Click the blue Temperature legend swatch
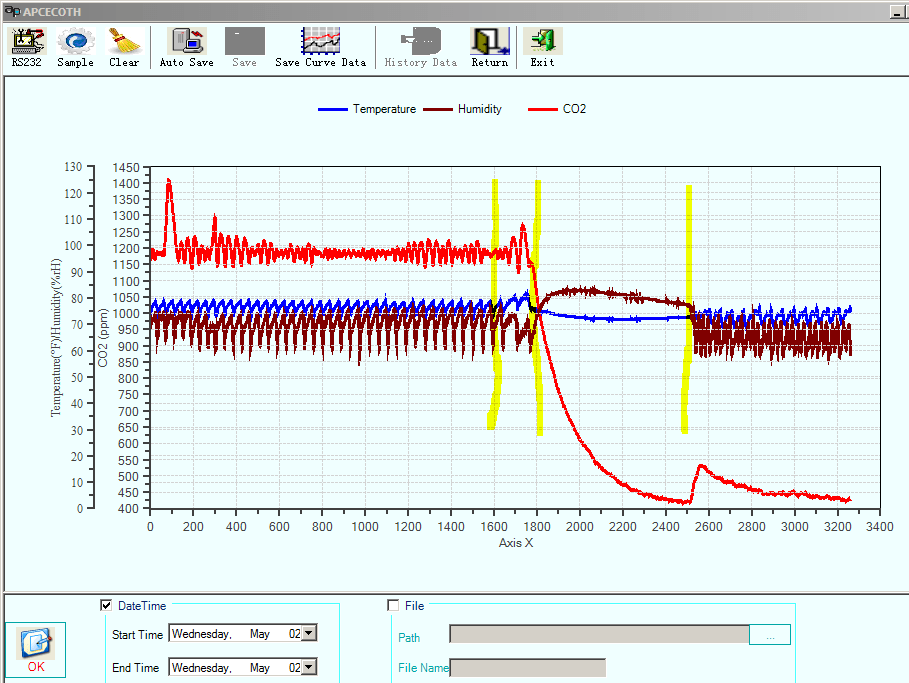This screenshot has width=909, height=683. [x=333, y=109]
